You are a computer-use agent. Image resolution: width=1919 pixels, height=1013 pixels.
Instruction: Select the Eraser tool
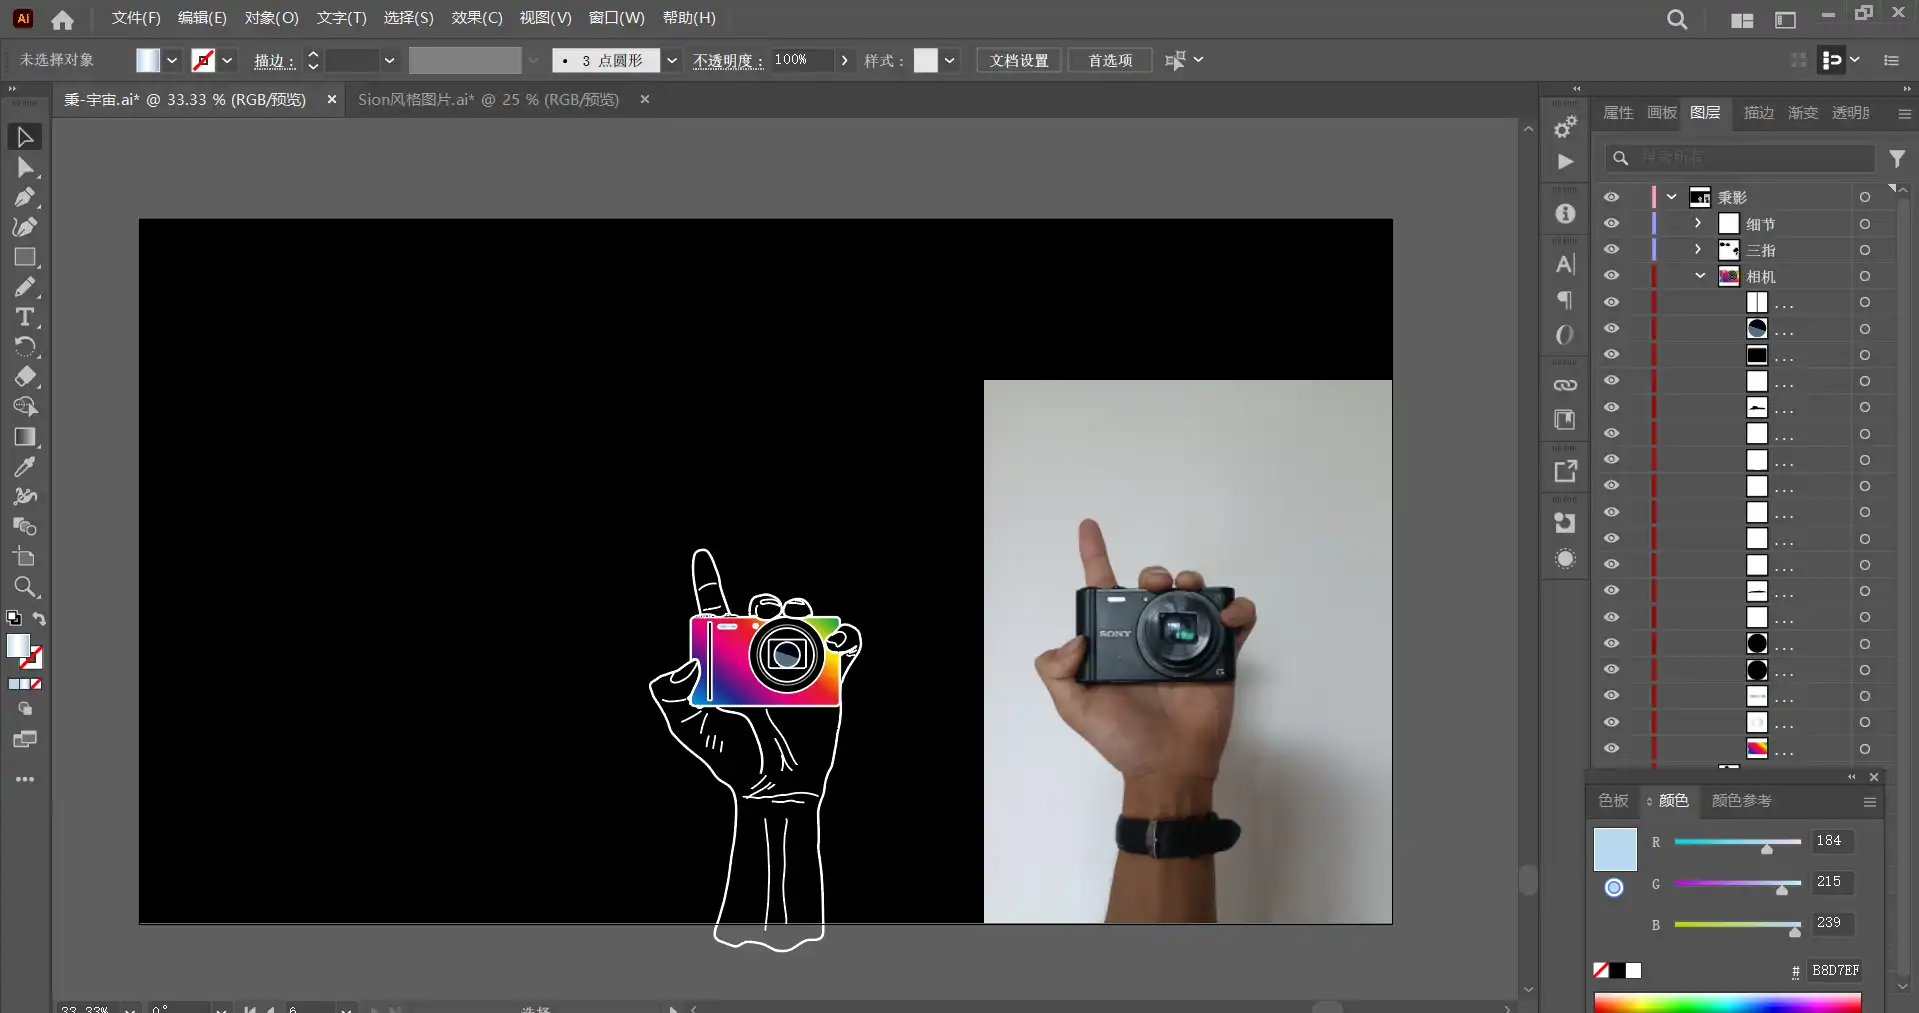(25, 377)
